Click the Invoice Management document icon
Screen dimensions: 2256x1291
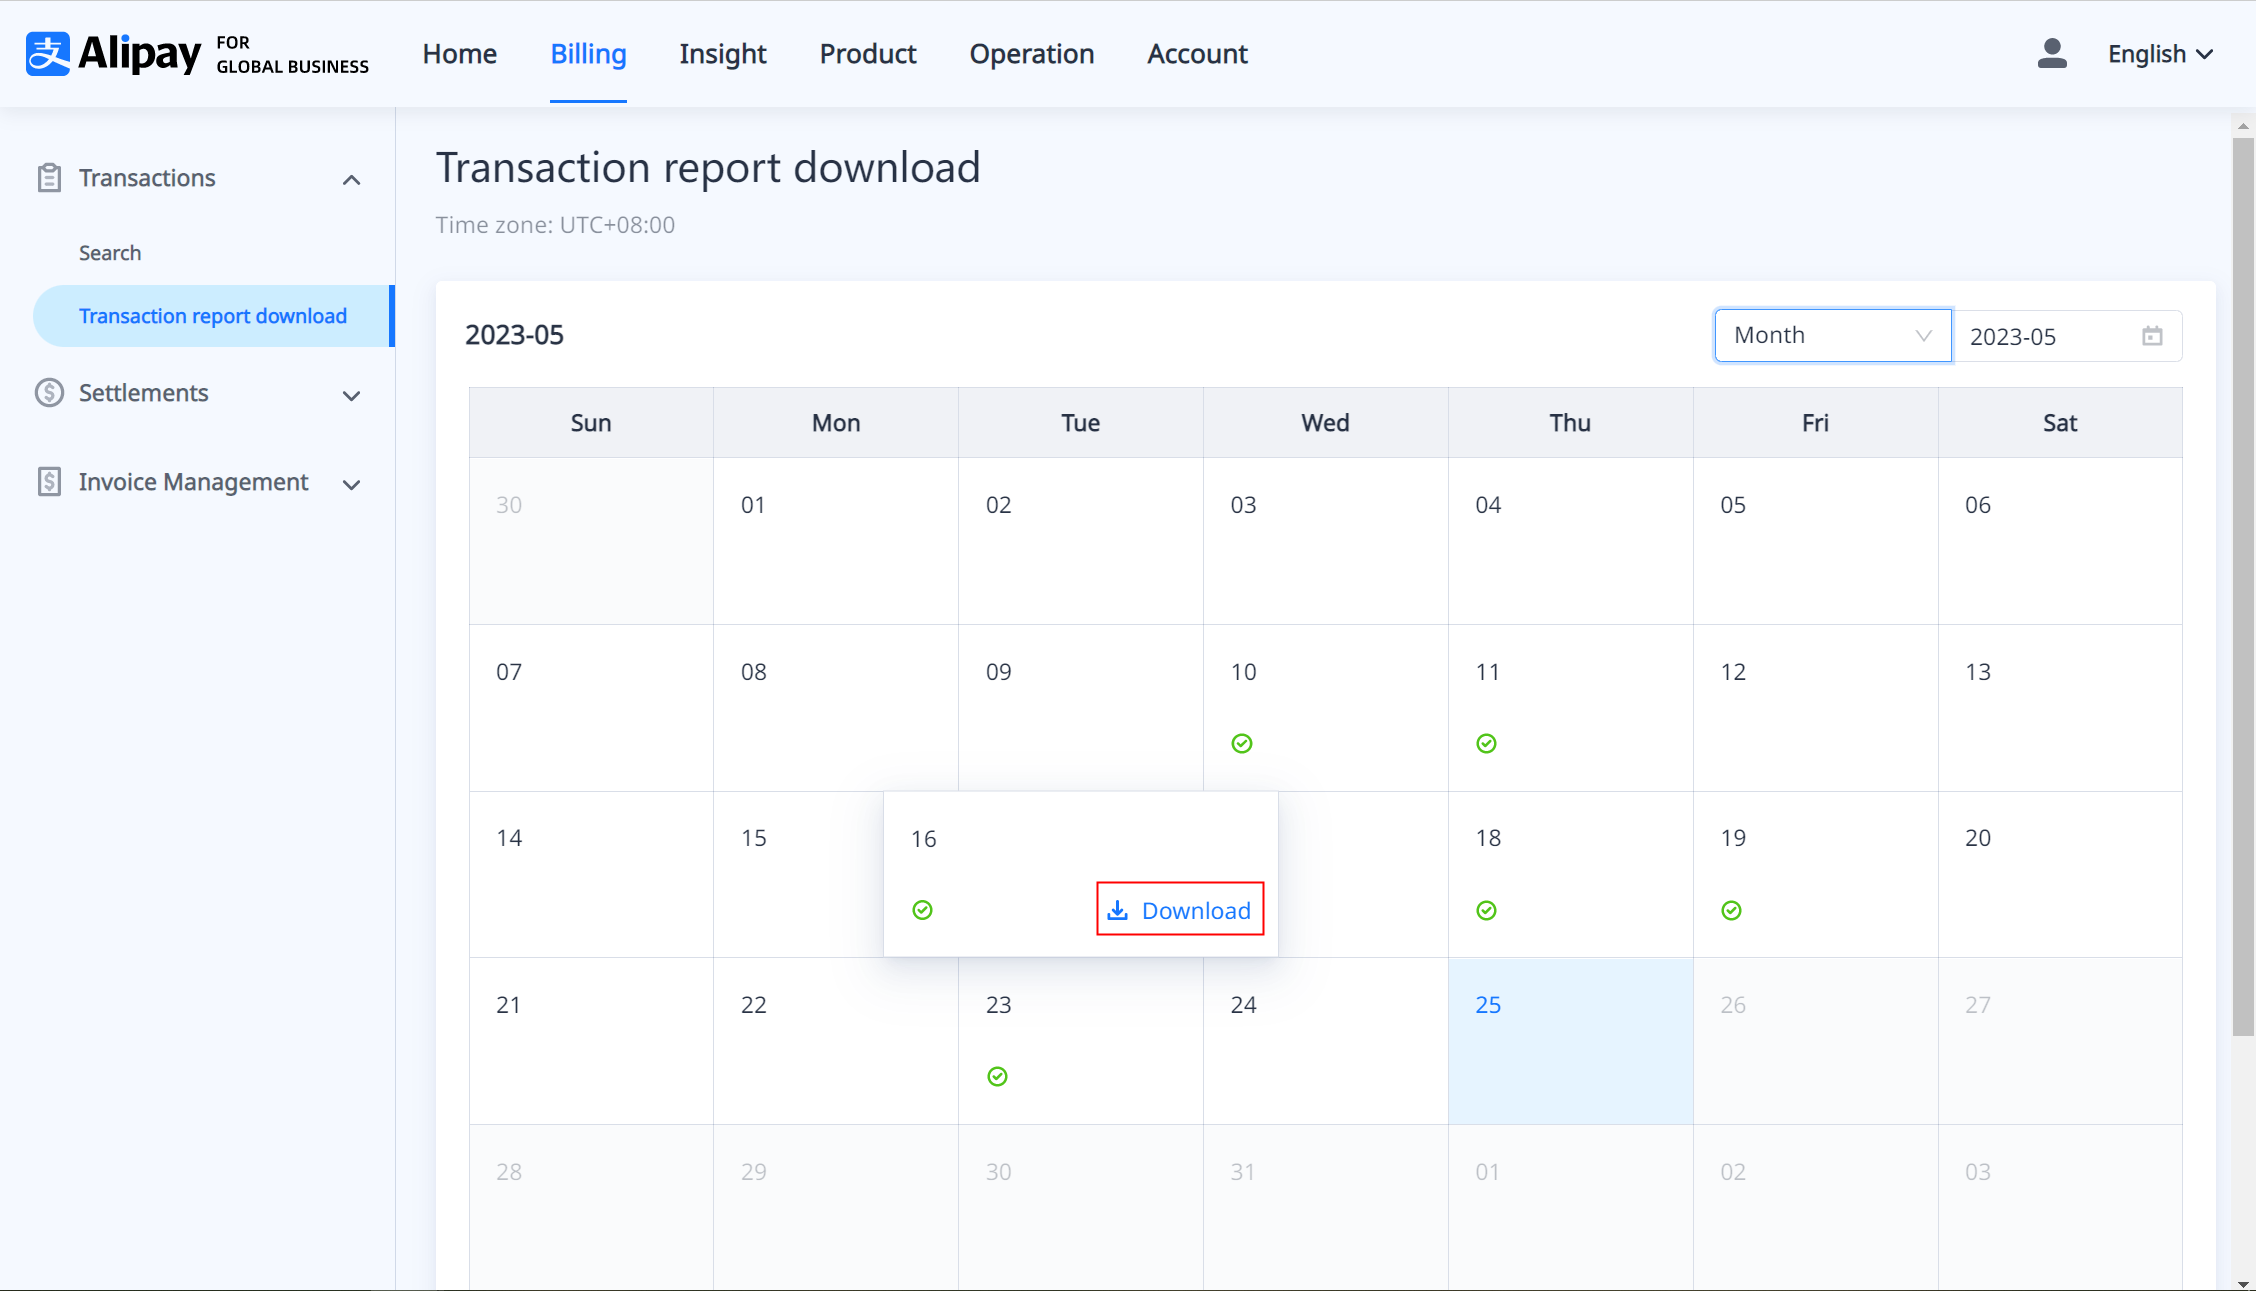(x=49, y=482)
